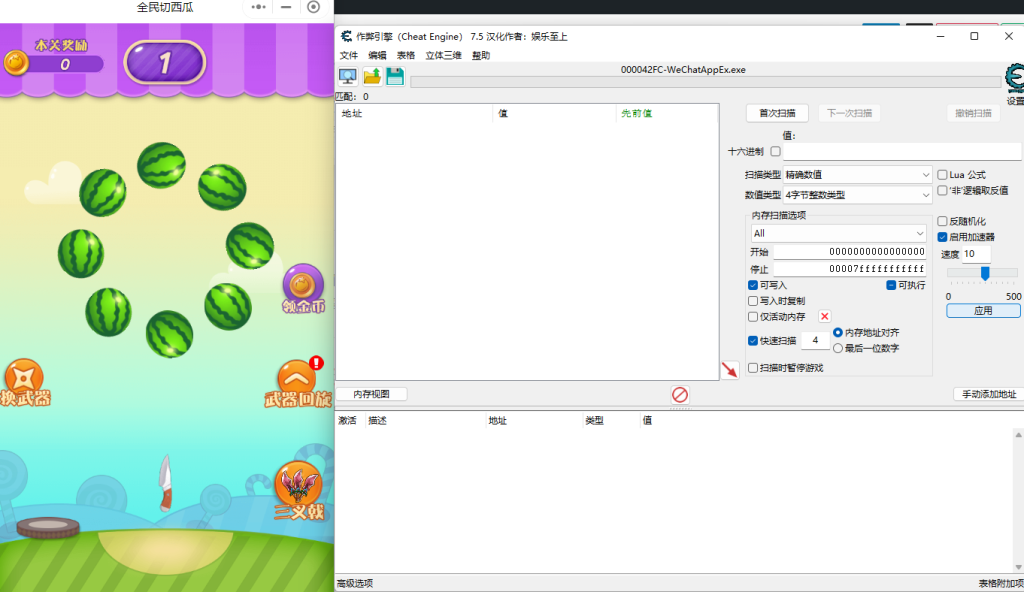Image resolution: width=1024 pixels, height=592 pixels.
Task: Click the Cheat Engine title bar logo
Action: coord(347,37)
